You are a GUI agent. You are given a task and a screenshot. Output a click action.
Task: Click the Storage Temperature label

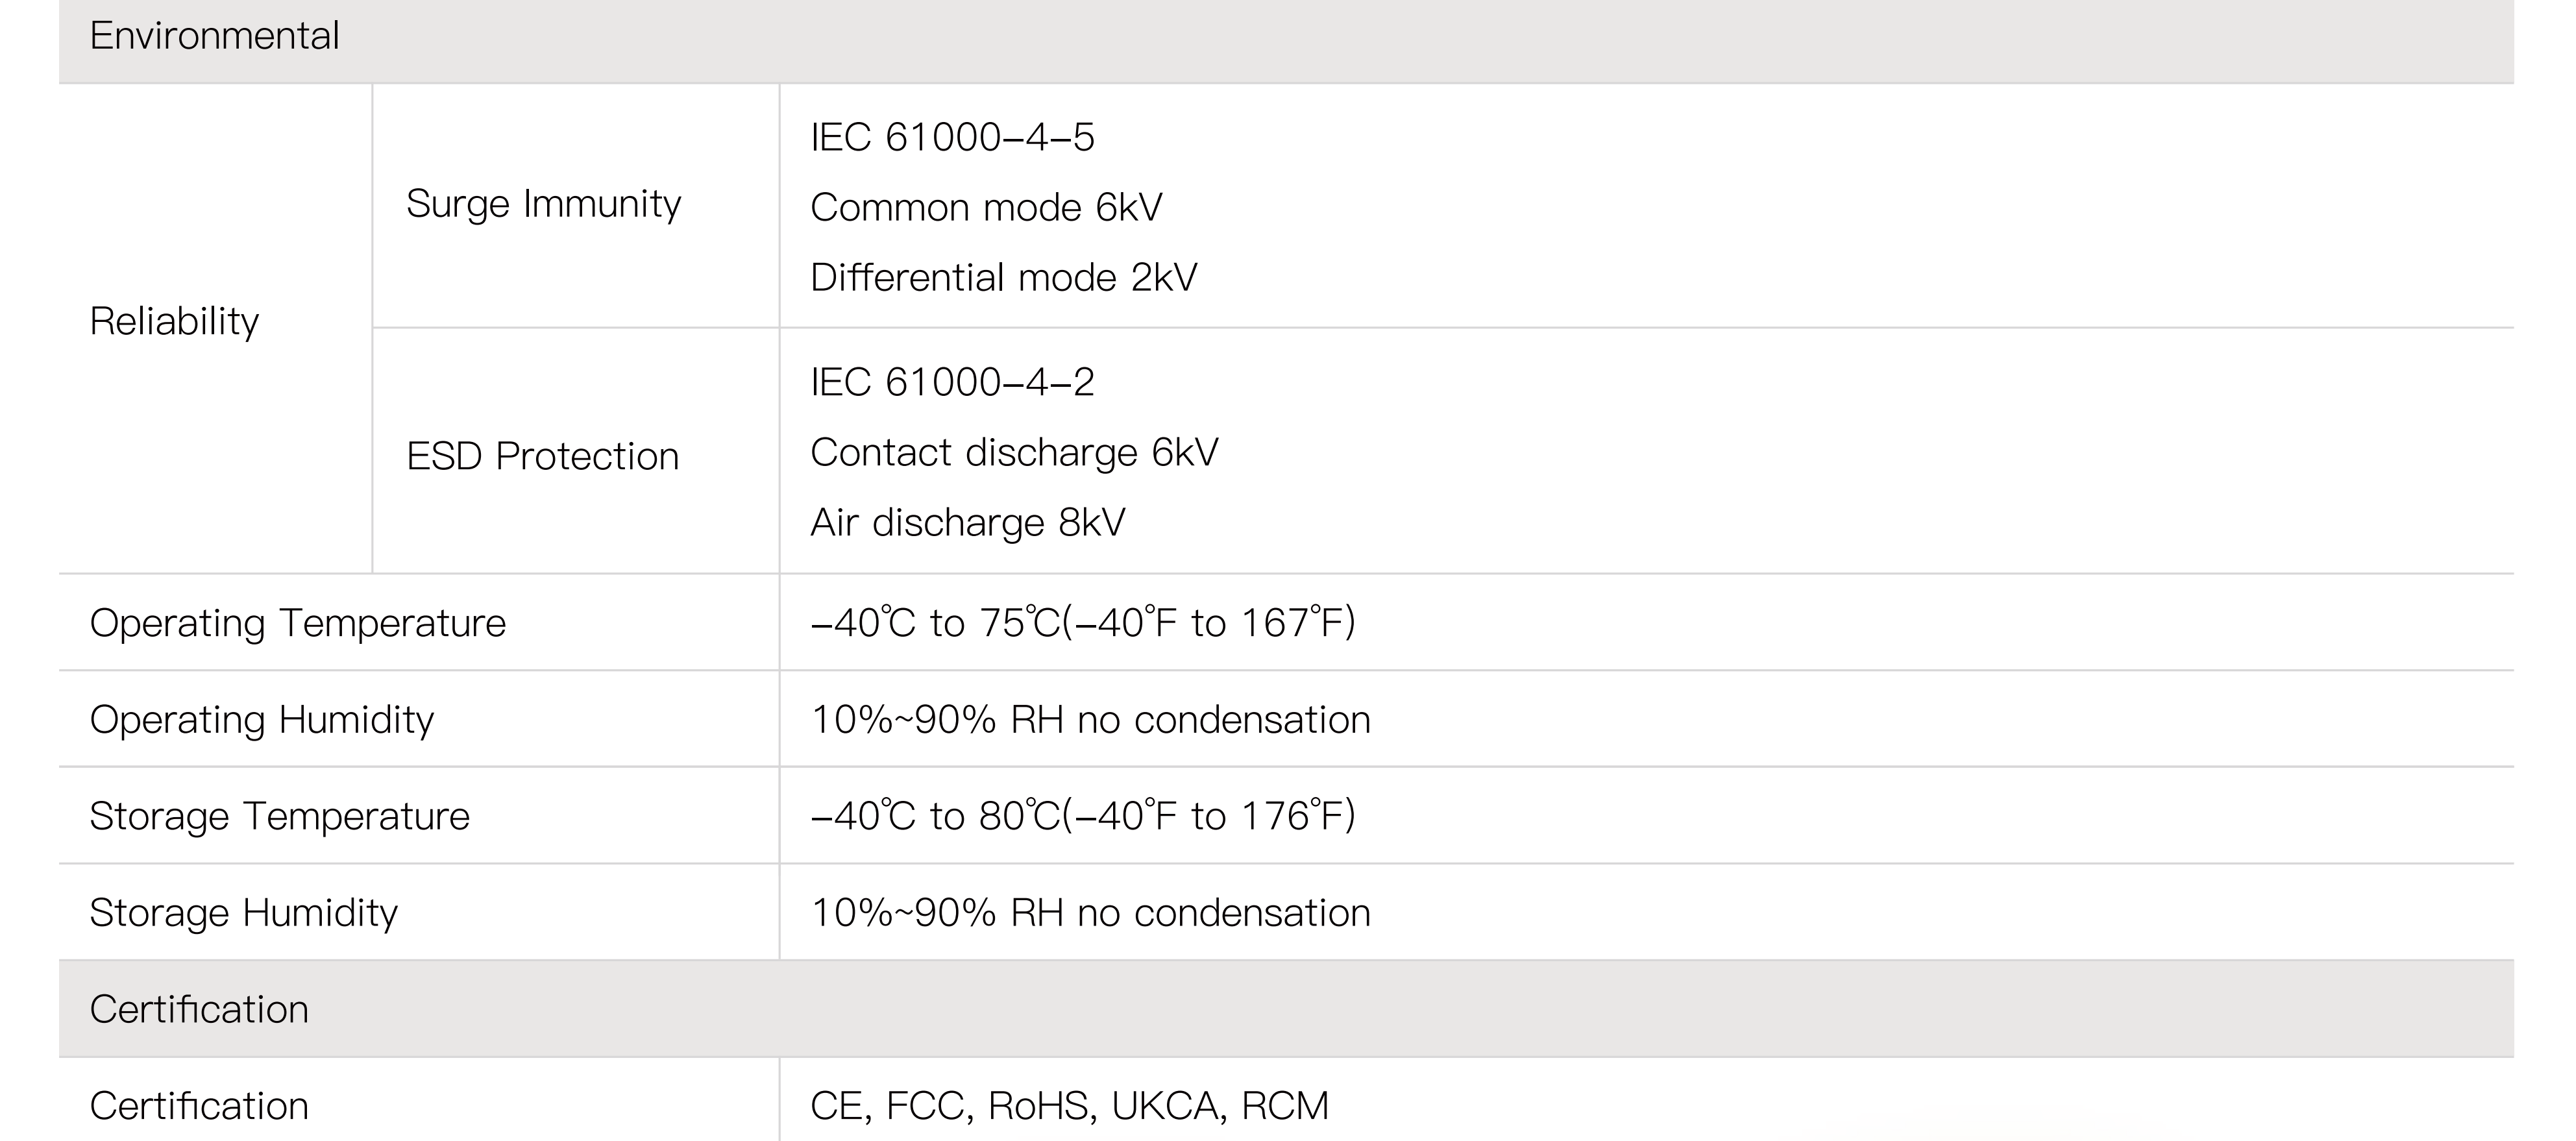click(x=279, y=817)
